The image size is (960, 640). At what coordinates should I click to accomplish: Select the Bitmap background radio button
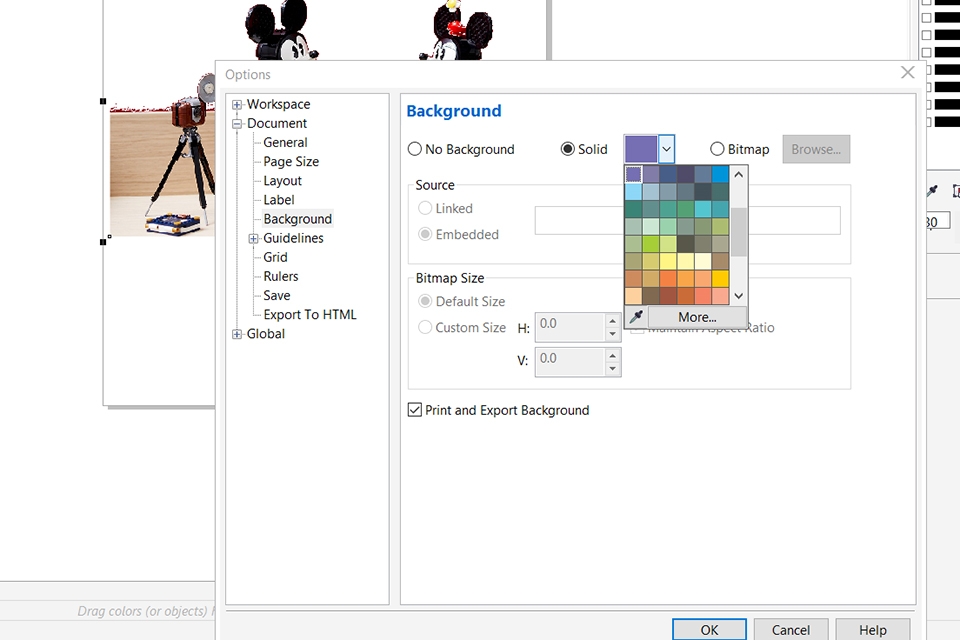[x=717, y=149]
